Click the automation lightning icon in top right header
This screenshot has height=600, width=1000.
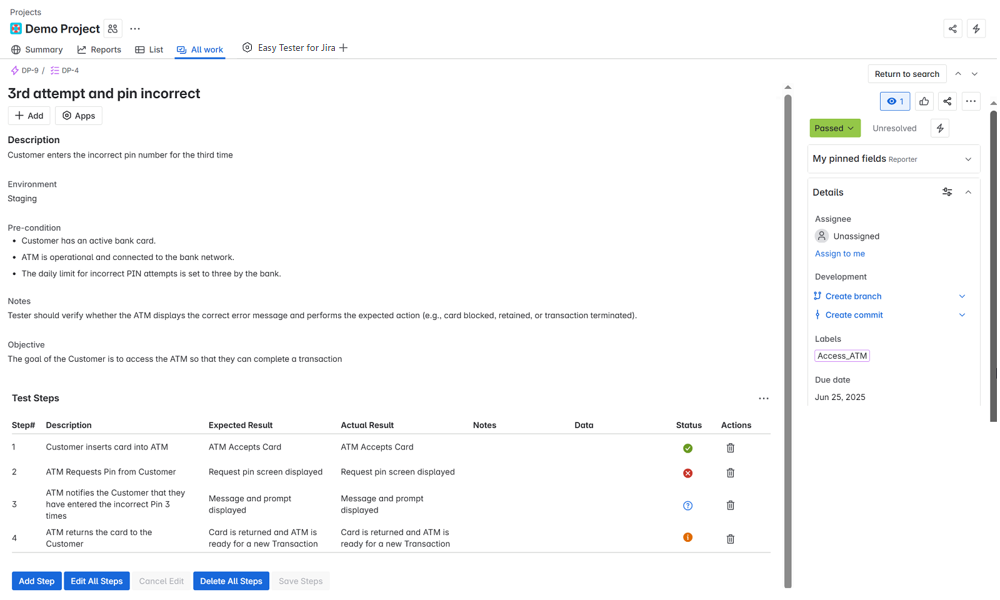point(976,29)
